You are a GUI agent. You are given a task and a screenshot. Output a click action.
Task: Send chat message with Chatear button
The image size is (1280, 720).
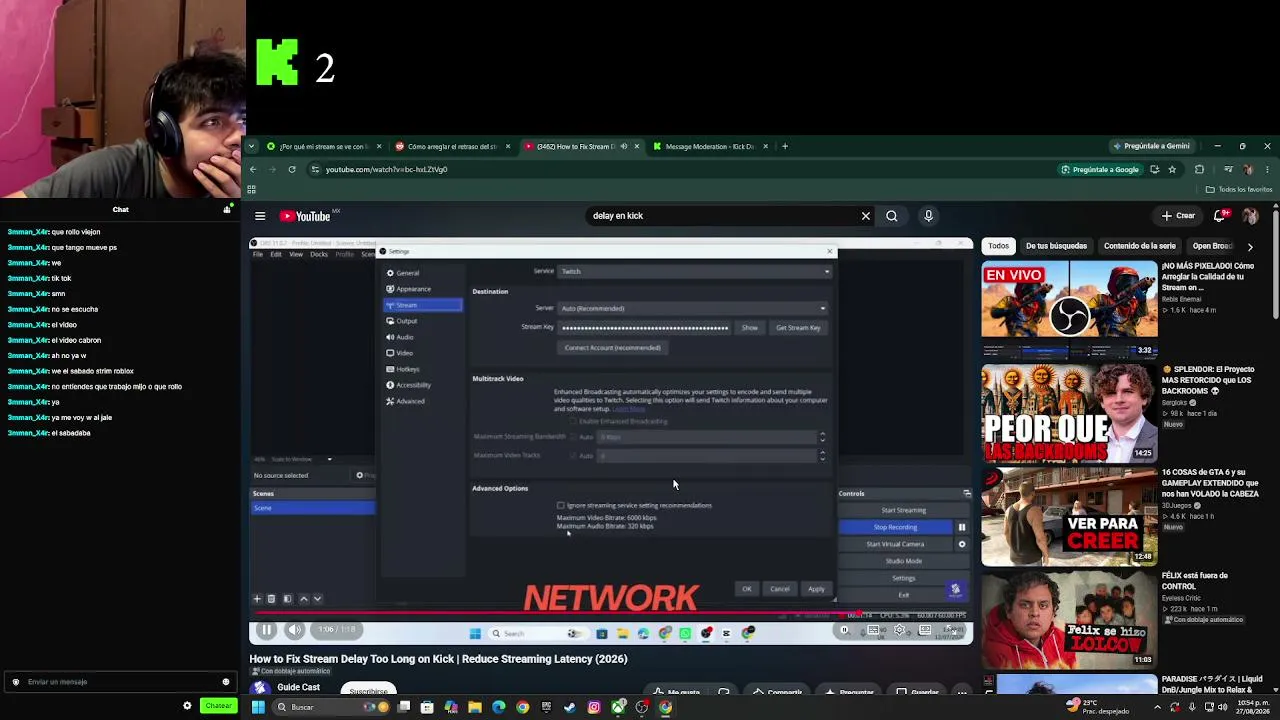(218, 706)
